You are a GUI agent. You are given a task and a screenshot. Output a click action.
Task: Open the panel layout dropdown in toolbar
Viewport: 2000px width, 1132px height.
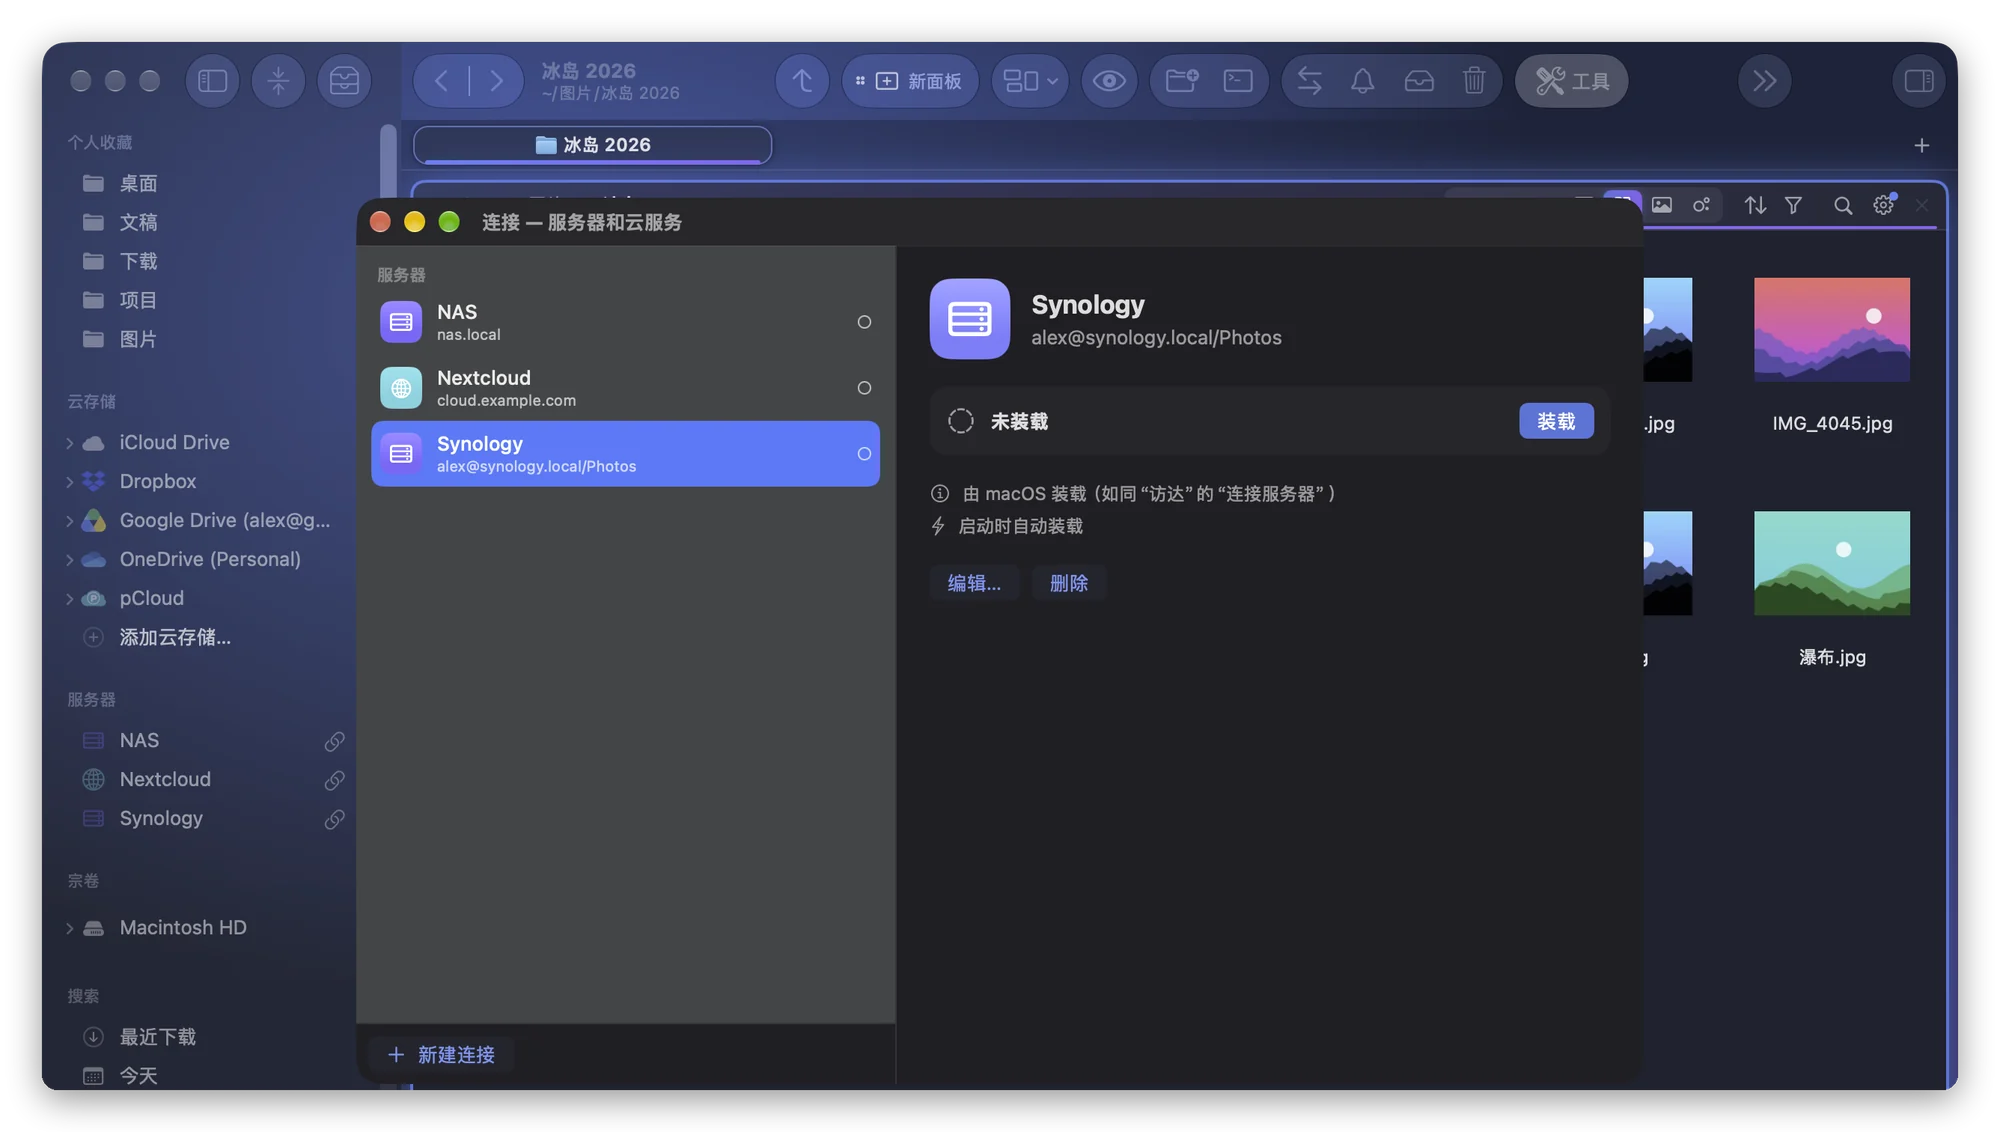click(1030, 81)
